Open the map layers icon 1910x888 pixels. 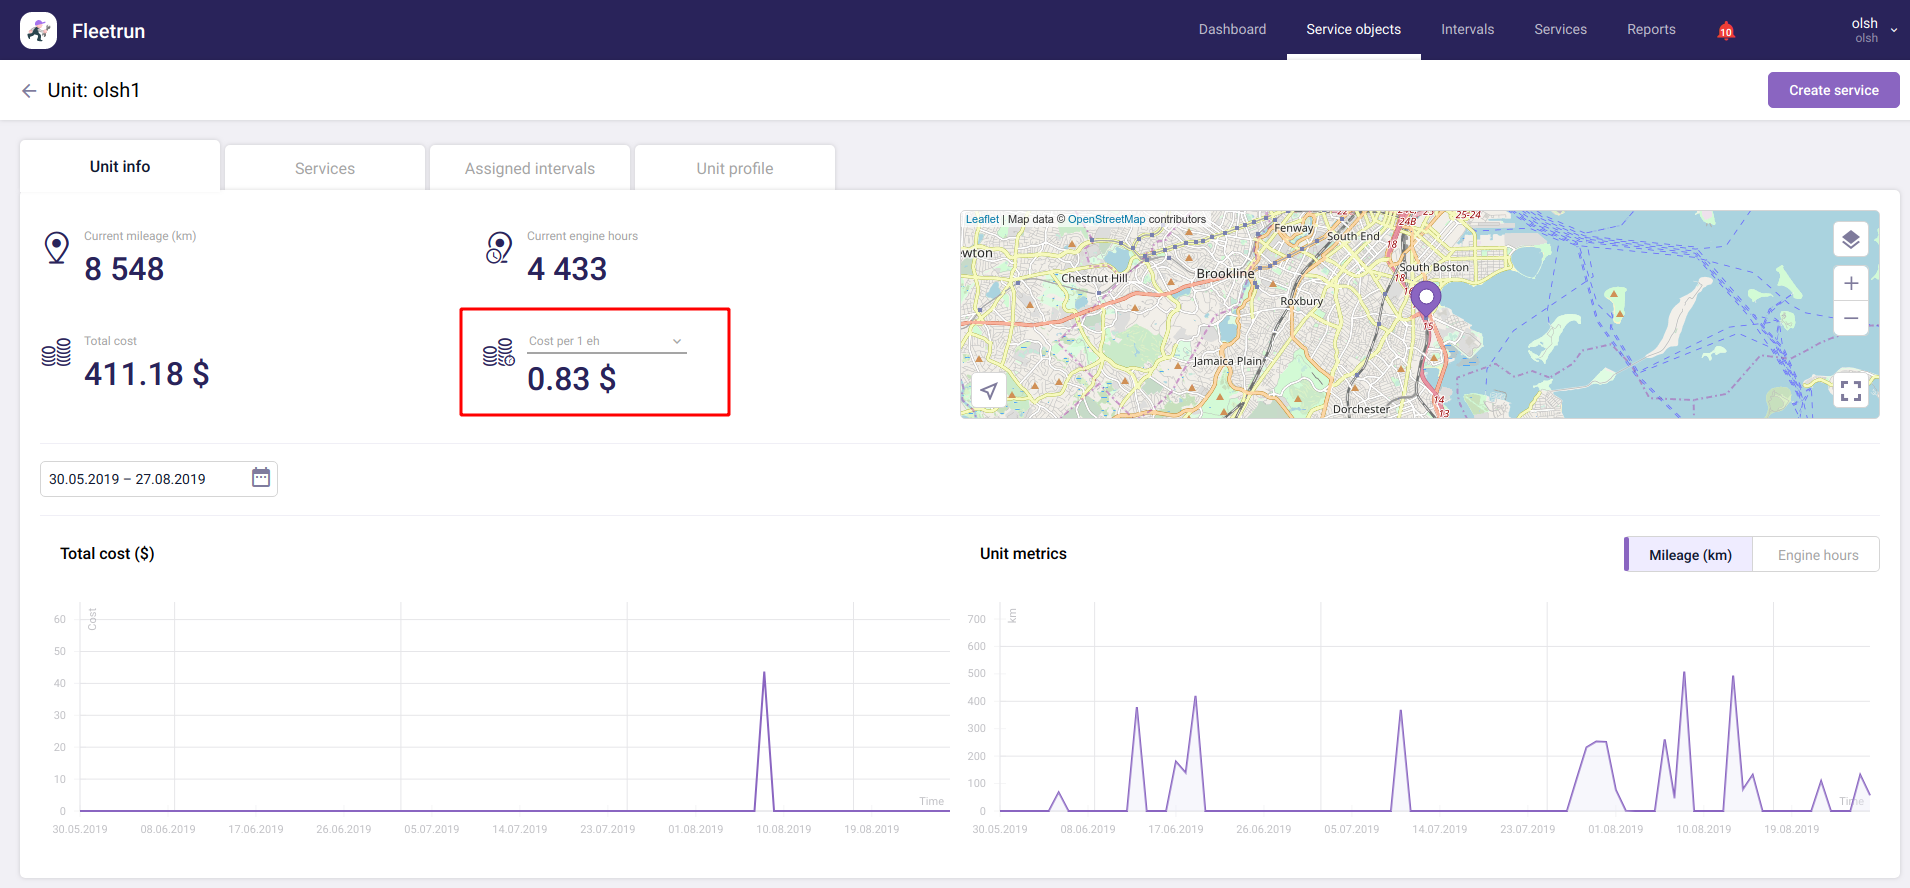click(1850, 240)
